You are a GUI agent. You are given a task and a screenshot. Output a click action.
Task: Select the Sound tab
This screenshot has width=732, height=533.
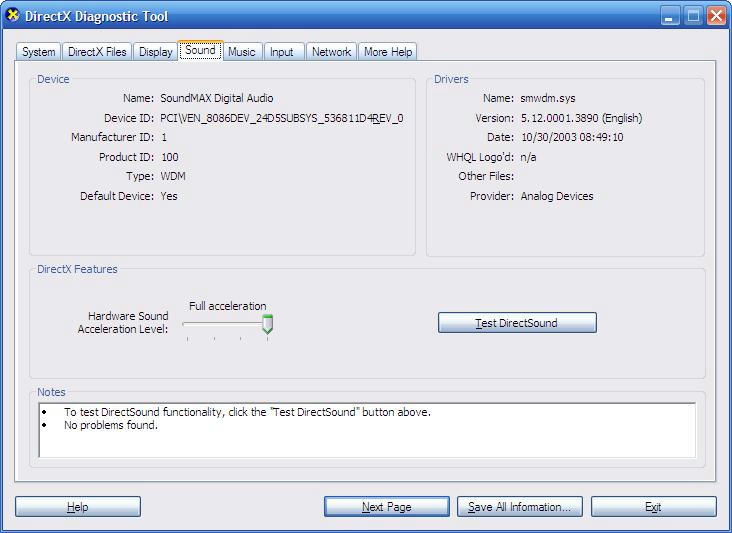coord(200,50)
